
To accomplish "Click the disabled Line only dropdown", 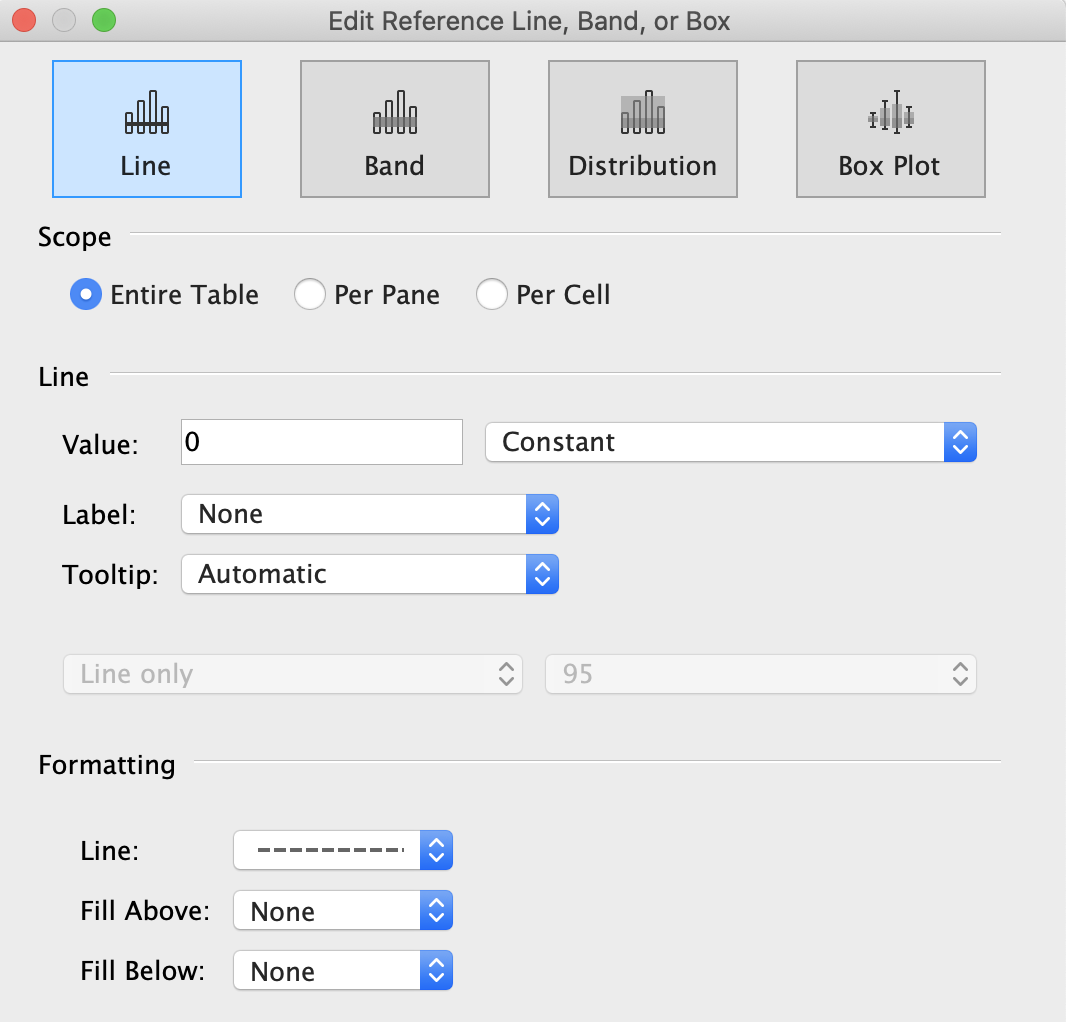I will [292, 674].
